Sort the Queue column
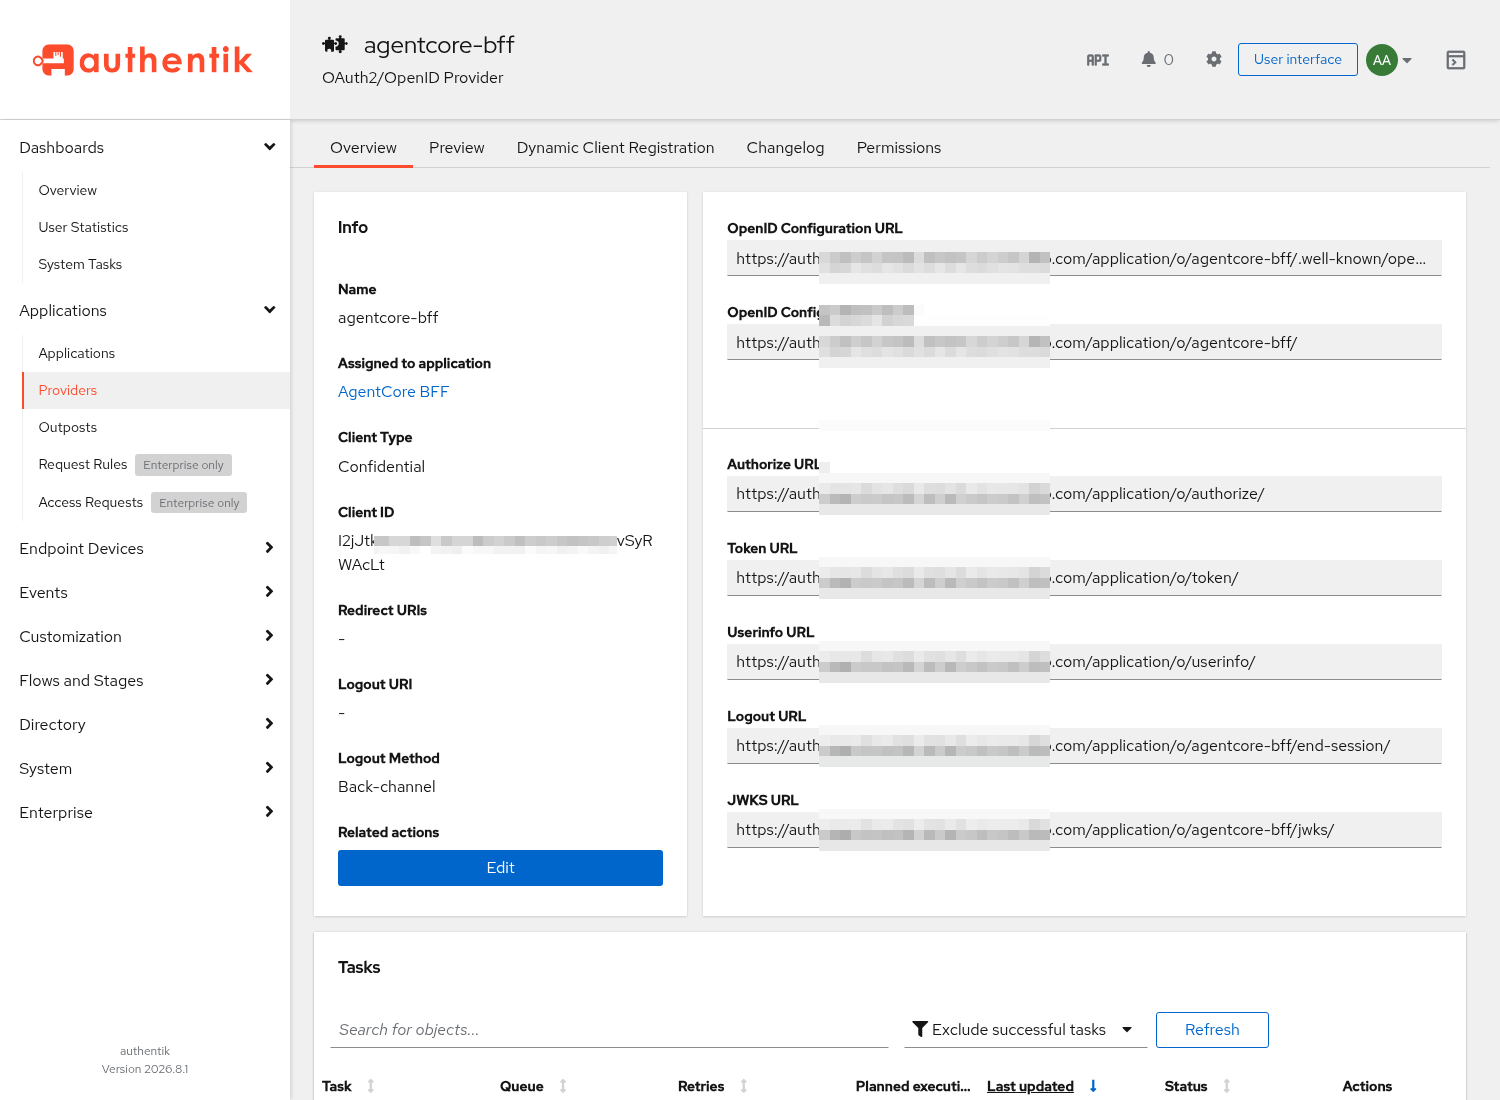Screen dimensions: 1500x1100 tap(563, 1086)
